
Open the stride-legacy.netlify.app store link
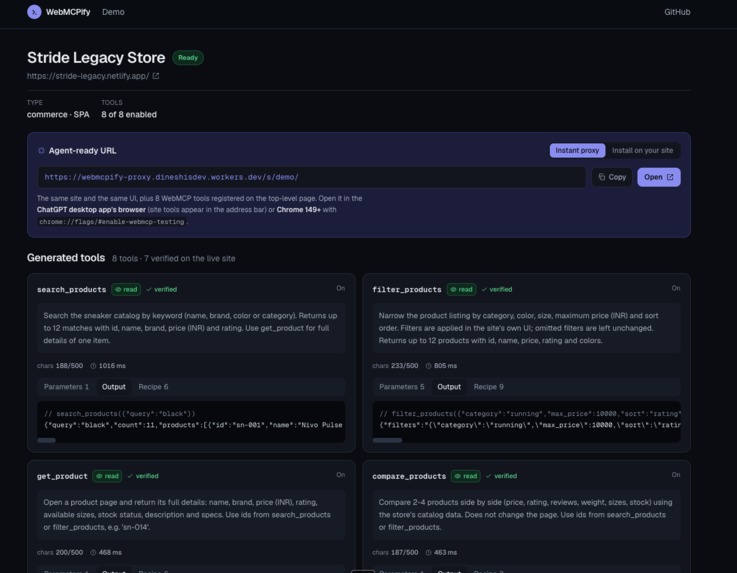[88, 76]
